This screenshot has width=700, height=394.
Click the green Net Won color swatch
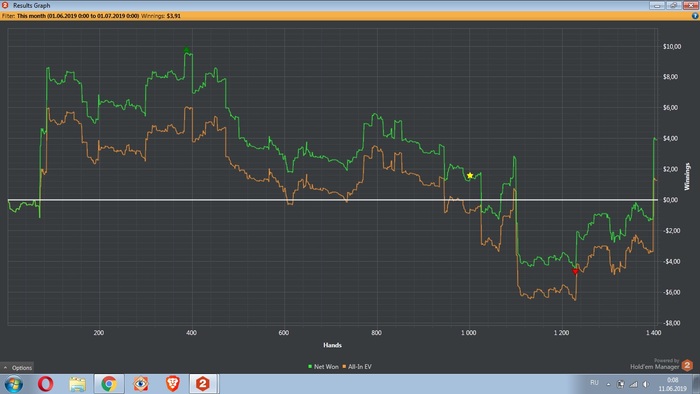[310, 367]
